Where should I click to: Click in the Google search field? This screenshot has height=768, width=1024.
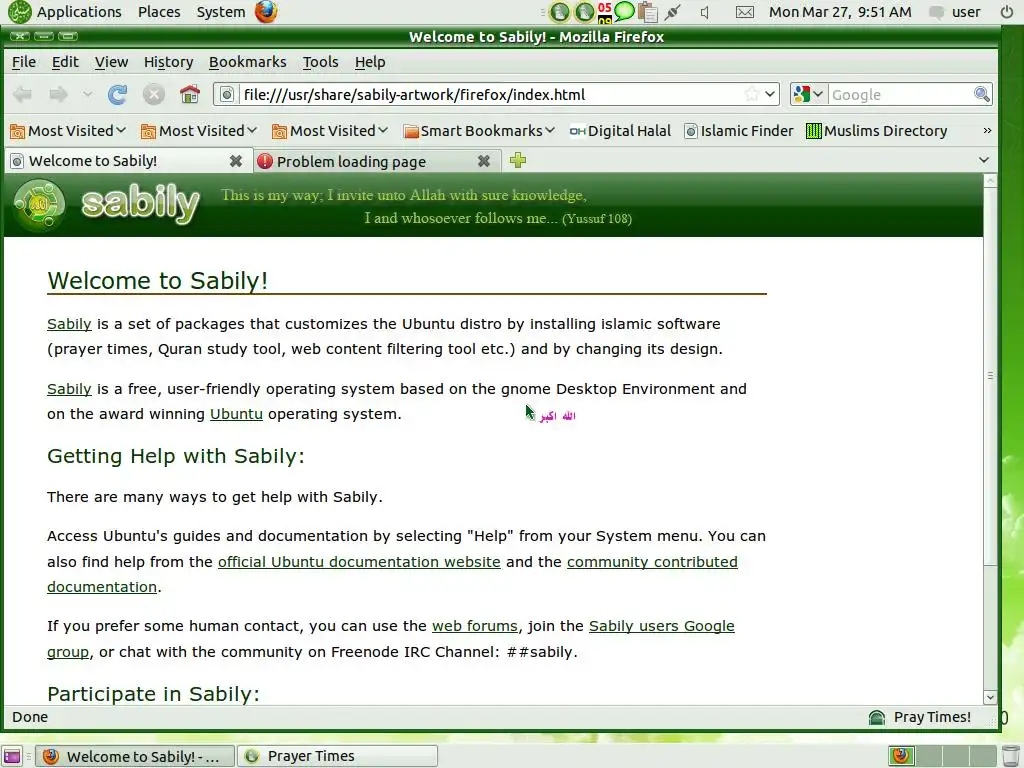(900, 95)
